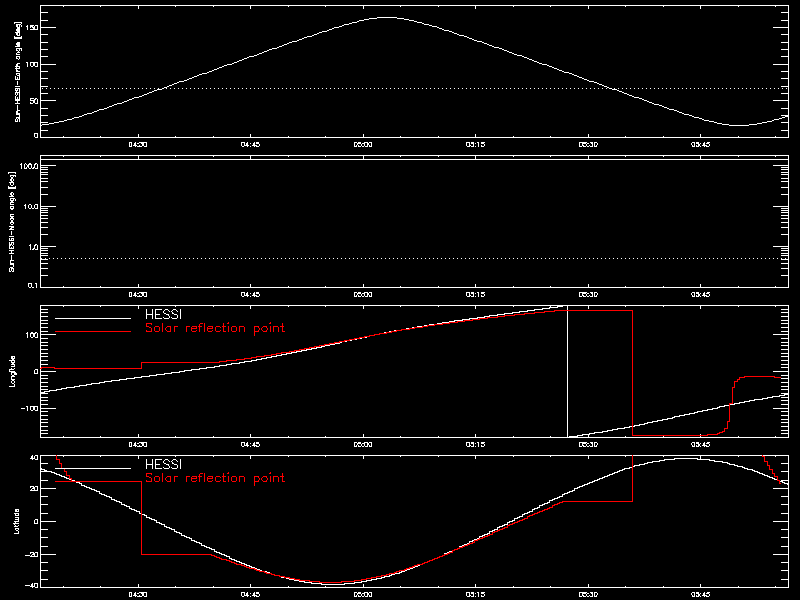
Task: Click '05:45' under the Latitude plot
Action: click(701, 595)
